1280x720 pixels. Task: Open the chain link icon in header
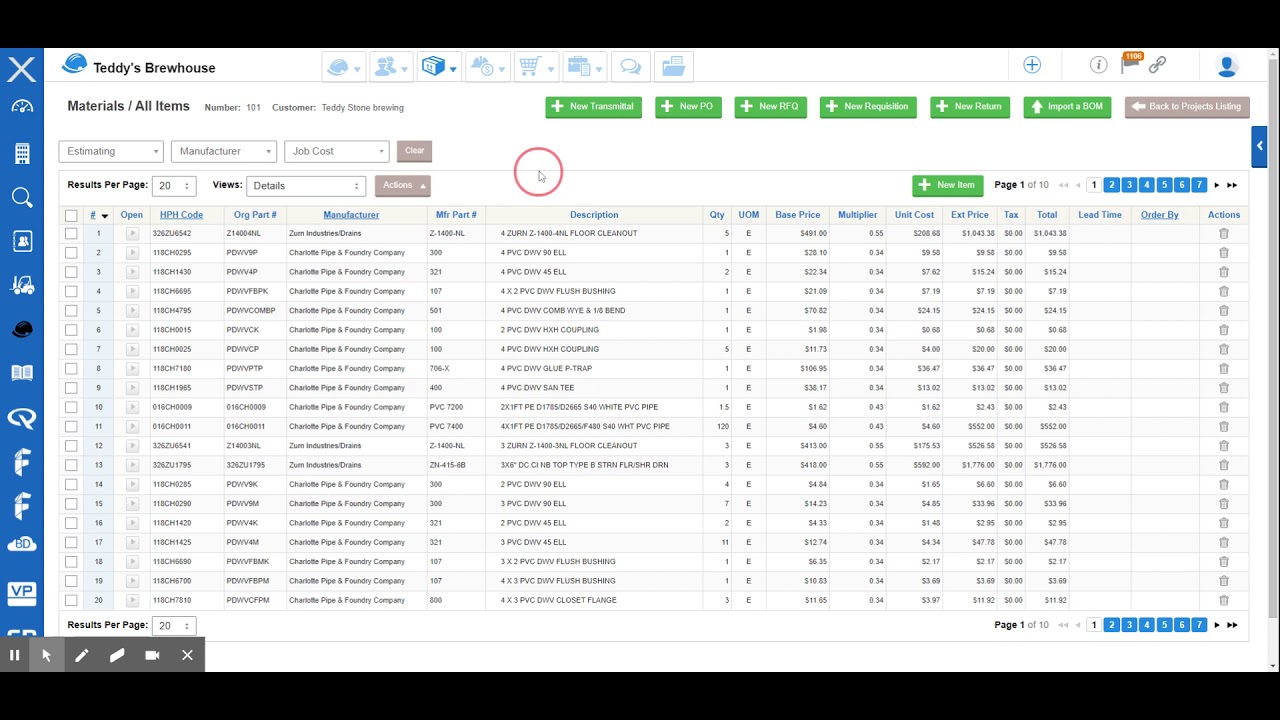click(1157, 65)
